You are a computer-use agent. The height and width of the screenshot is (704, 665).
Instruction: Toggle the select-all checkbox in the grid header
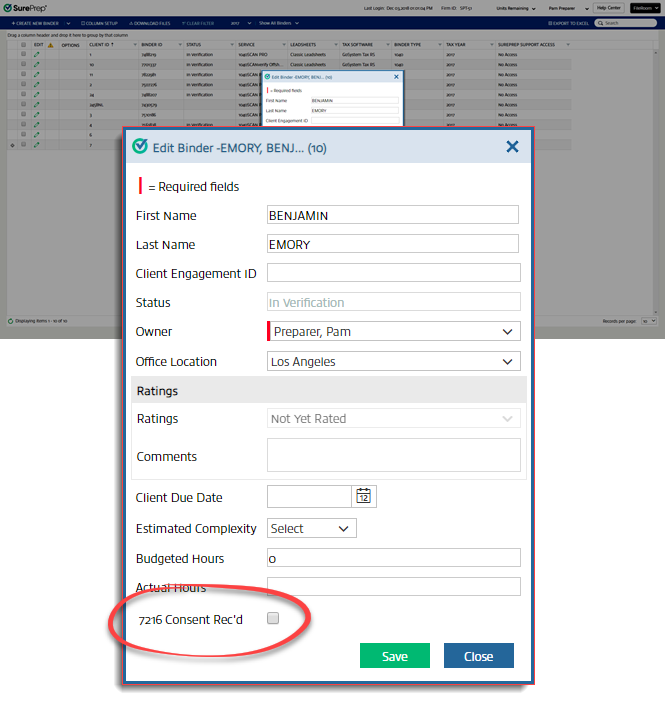[x=23, y=45]
